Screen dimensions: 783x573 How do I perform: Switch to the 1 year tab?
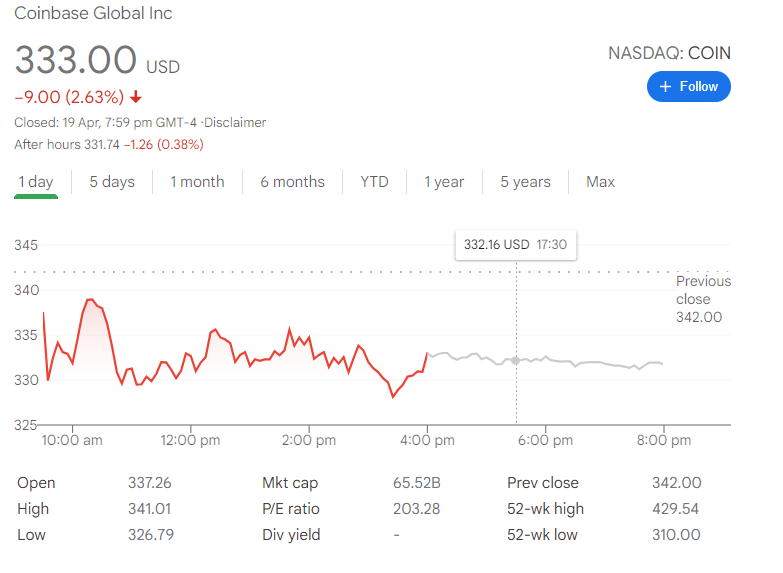point(444,182)
